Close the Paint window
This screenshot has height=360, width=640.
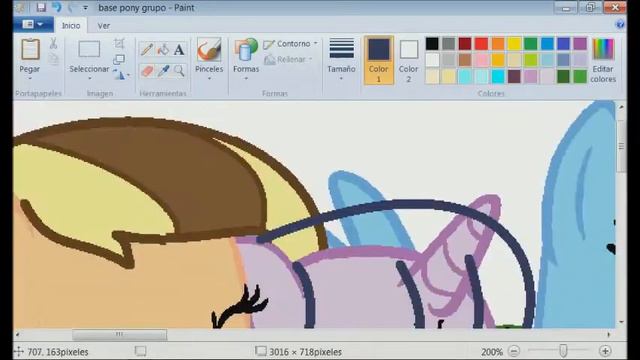[x=615, y=7]
